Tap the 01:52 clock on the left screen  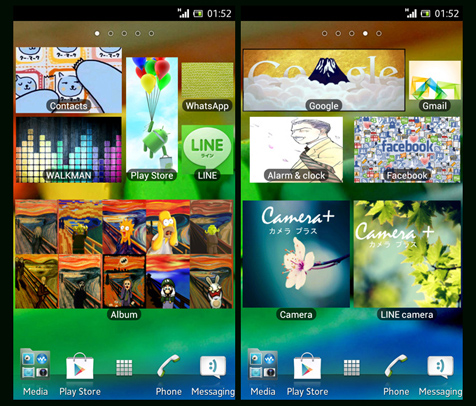point(219,14)
